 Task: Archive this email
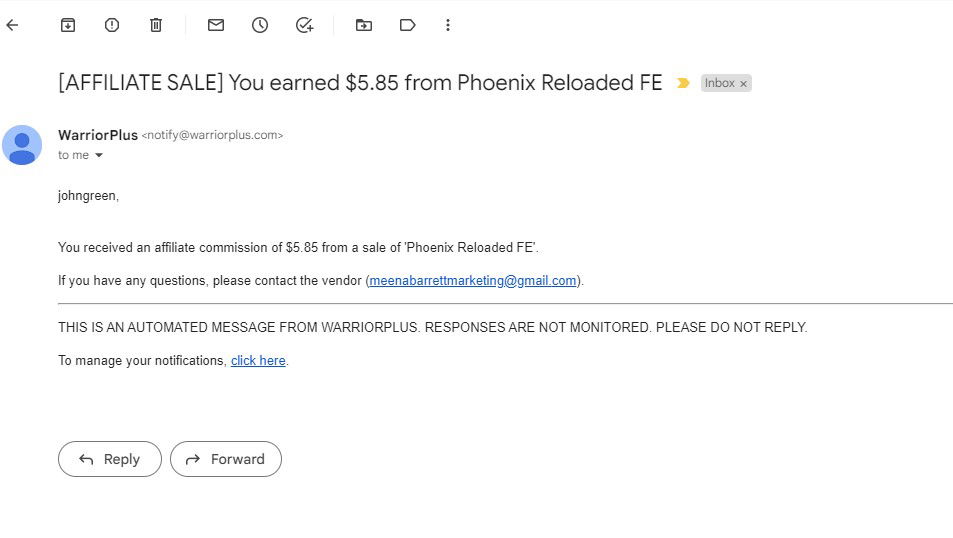[x=68, y=25]
